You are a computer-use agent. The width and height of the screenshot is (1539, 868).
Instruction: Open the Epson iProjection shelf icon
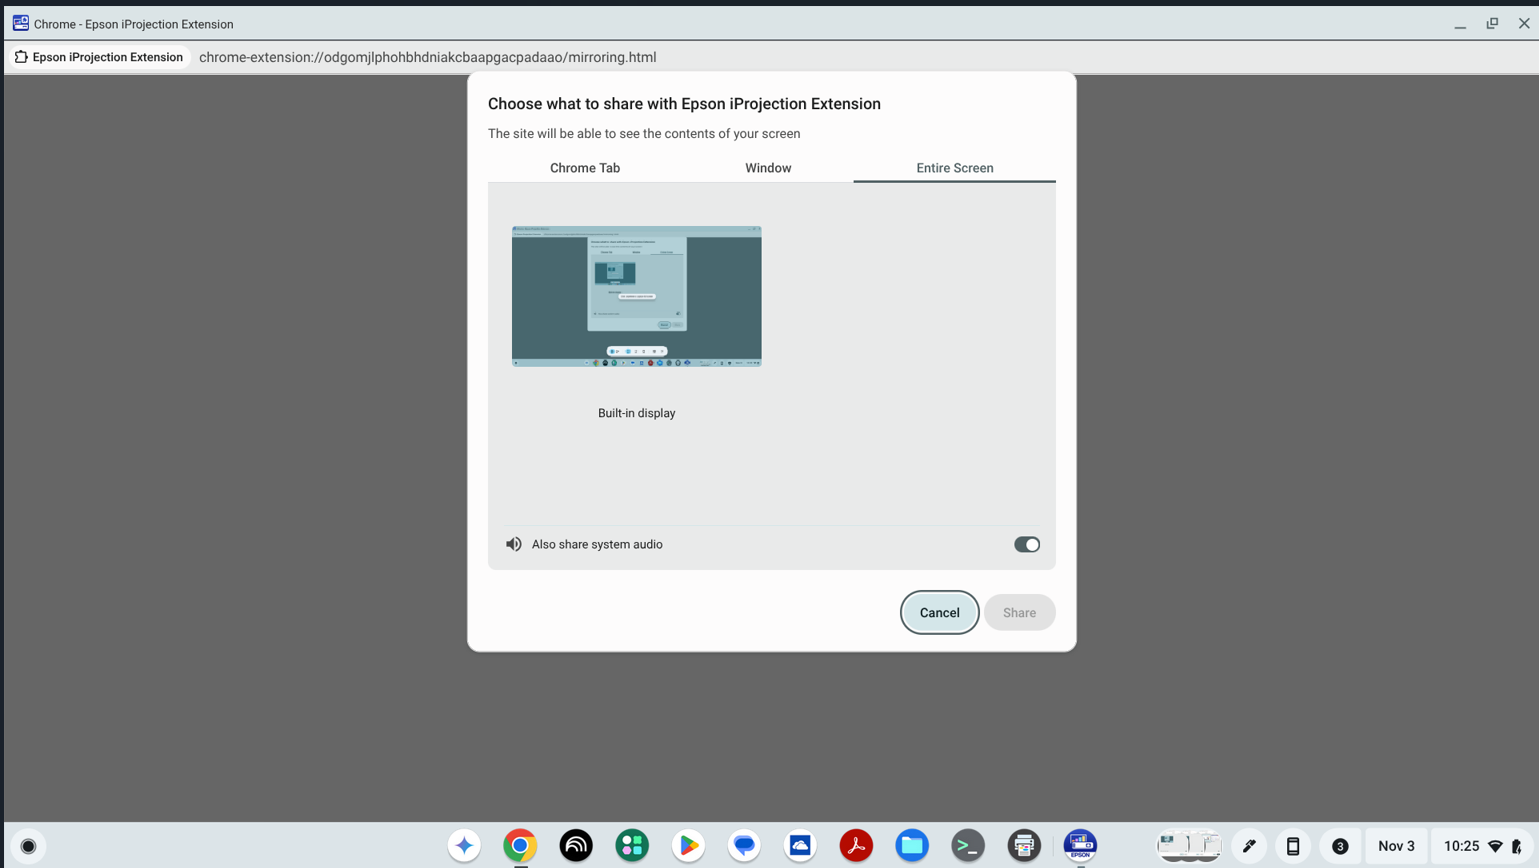1080,846
